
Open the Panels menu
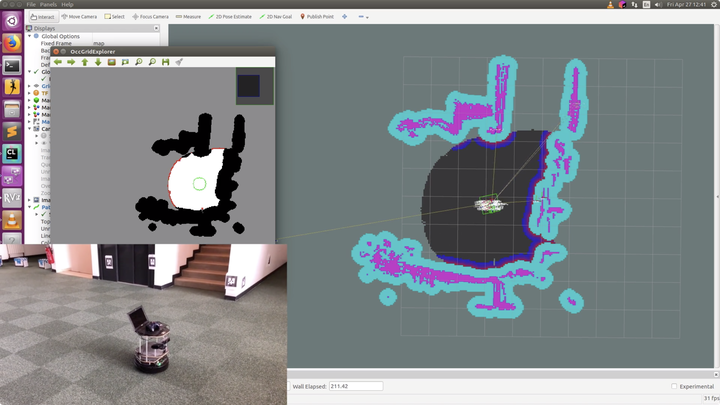[x=48, y=4]
